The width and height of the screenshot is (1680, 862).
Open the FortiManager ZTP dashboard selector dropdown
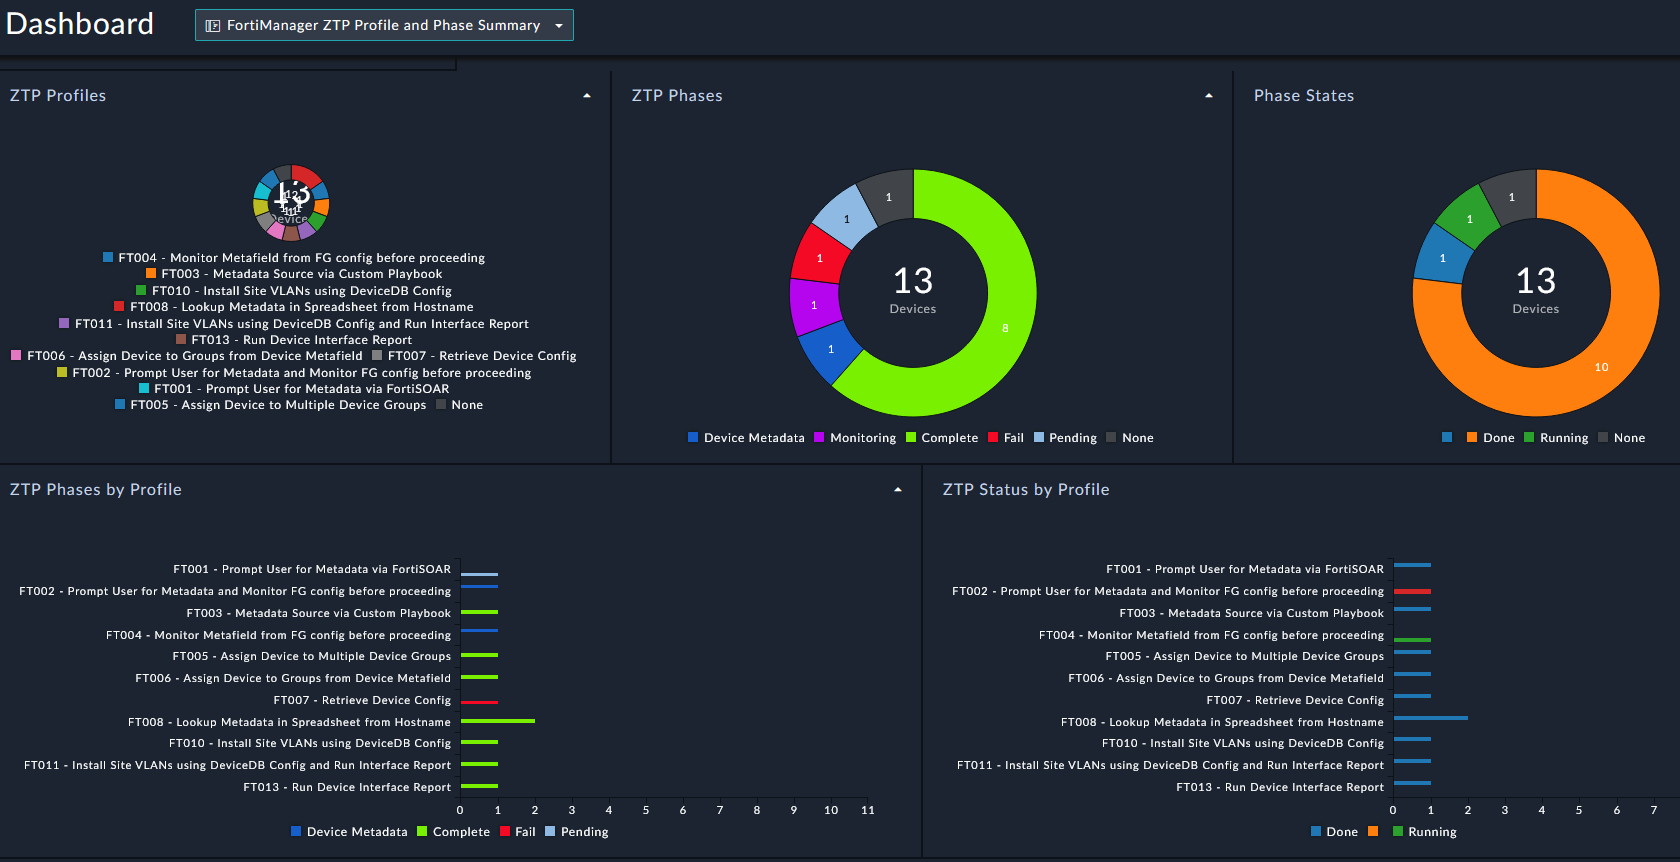click(x=384, y=25)
